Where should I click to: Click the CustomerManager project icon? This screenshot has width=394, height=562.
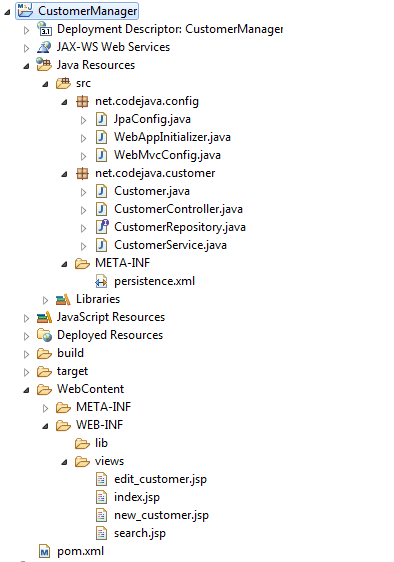[x=25, y=10]
